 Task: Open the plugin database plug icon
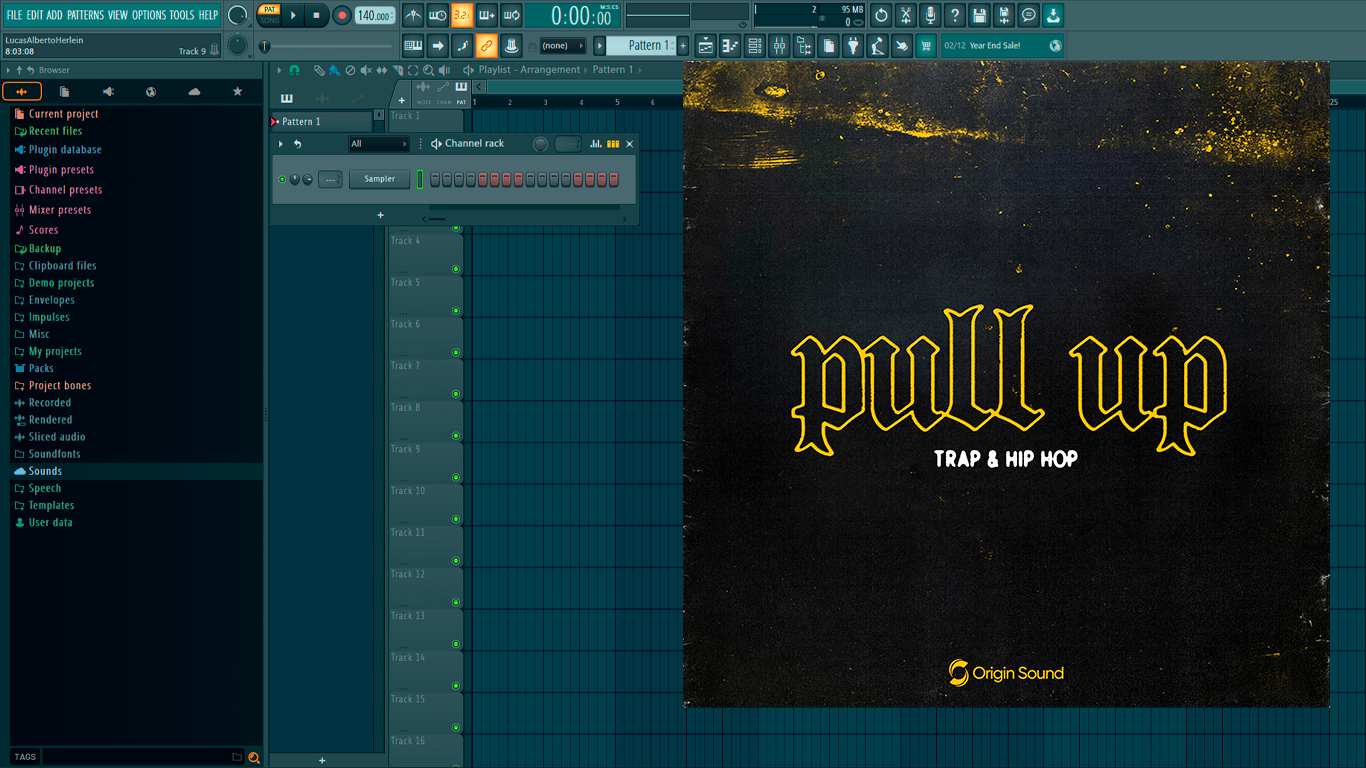pos(853,45)
